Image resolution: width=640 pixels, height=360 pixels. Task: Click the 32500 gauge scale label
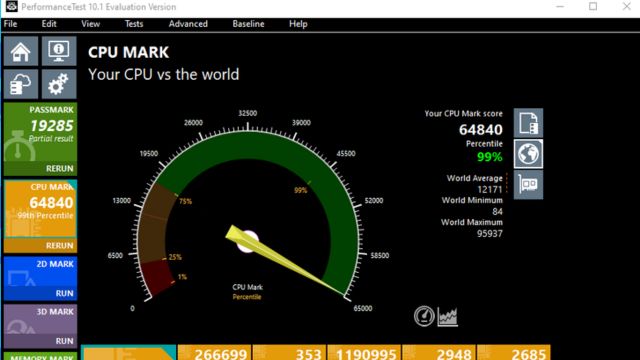(248, 113)
